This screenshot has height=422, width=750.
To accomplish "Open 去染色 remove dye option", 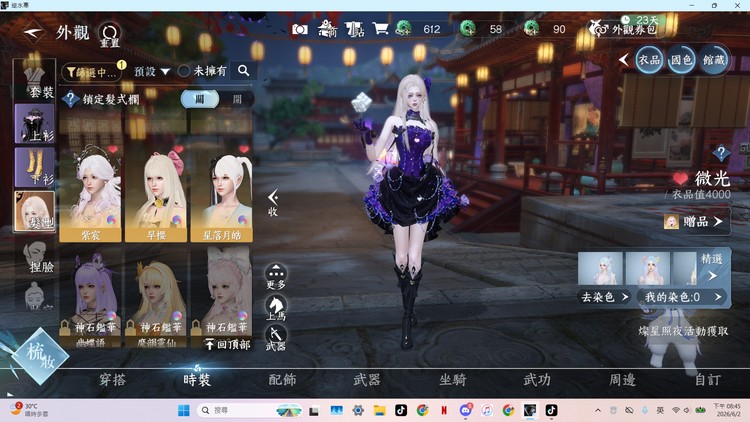I will click(x=605, y=297).
